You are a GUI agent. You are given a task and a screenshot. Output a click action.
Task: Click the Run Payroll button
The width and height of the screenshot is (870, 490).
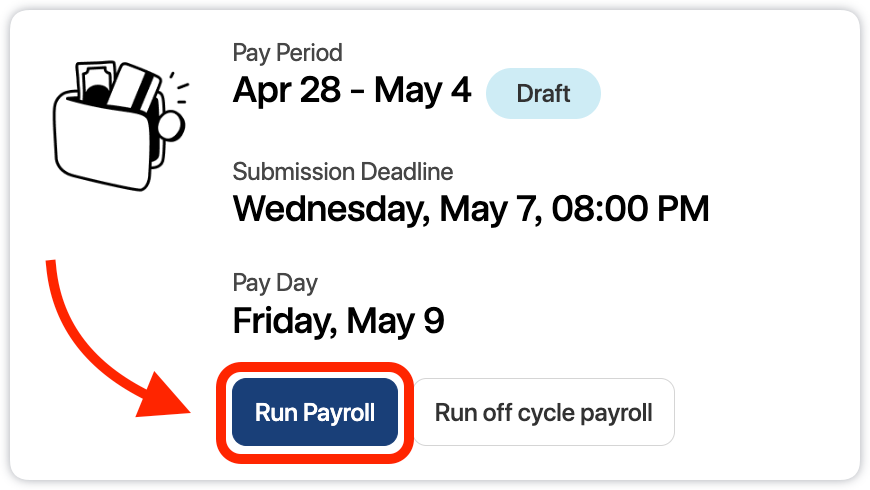pos(315,412)
